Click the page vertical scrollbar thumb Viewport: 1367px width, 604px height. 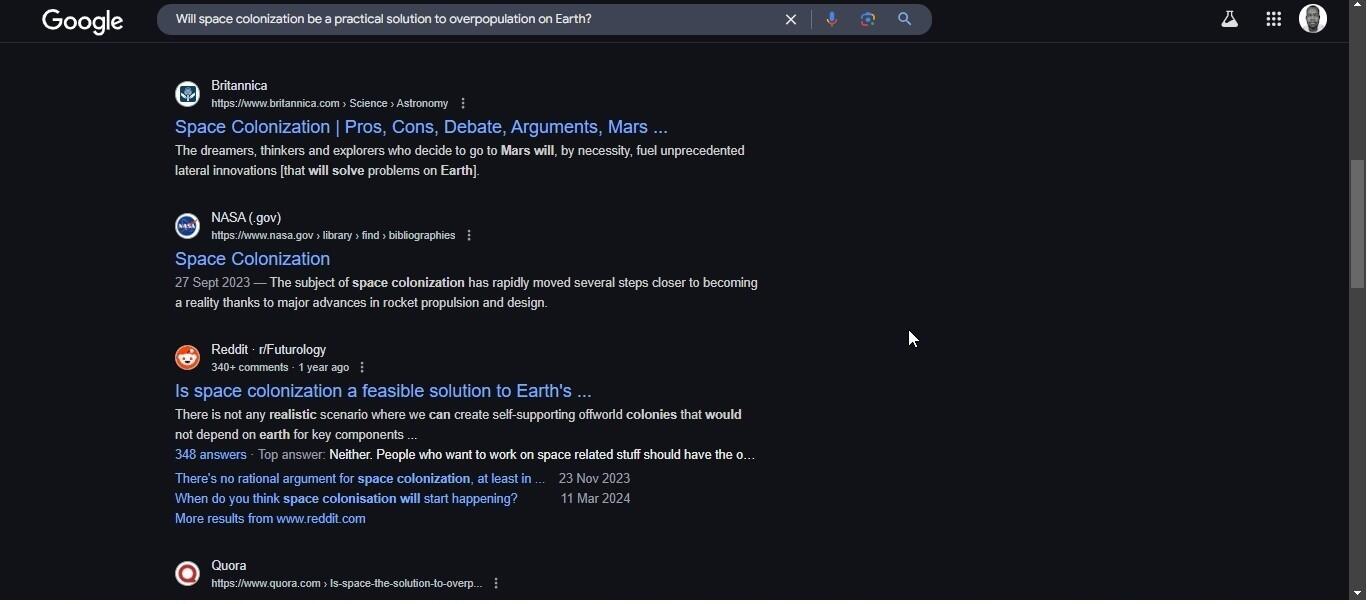point(1357,225)
